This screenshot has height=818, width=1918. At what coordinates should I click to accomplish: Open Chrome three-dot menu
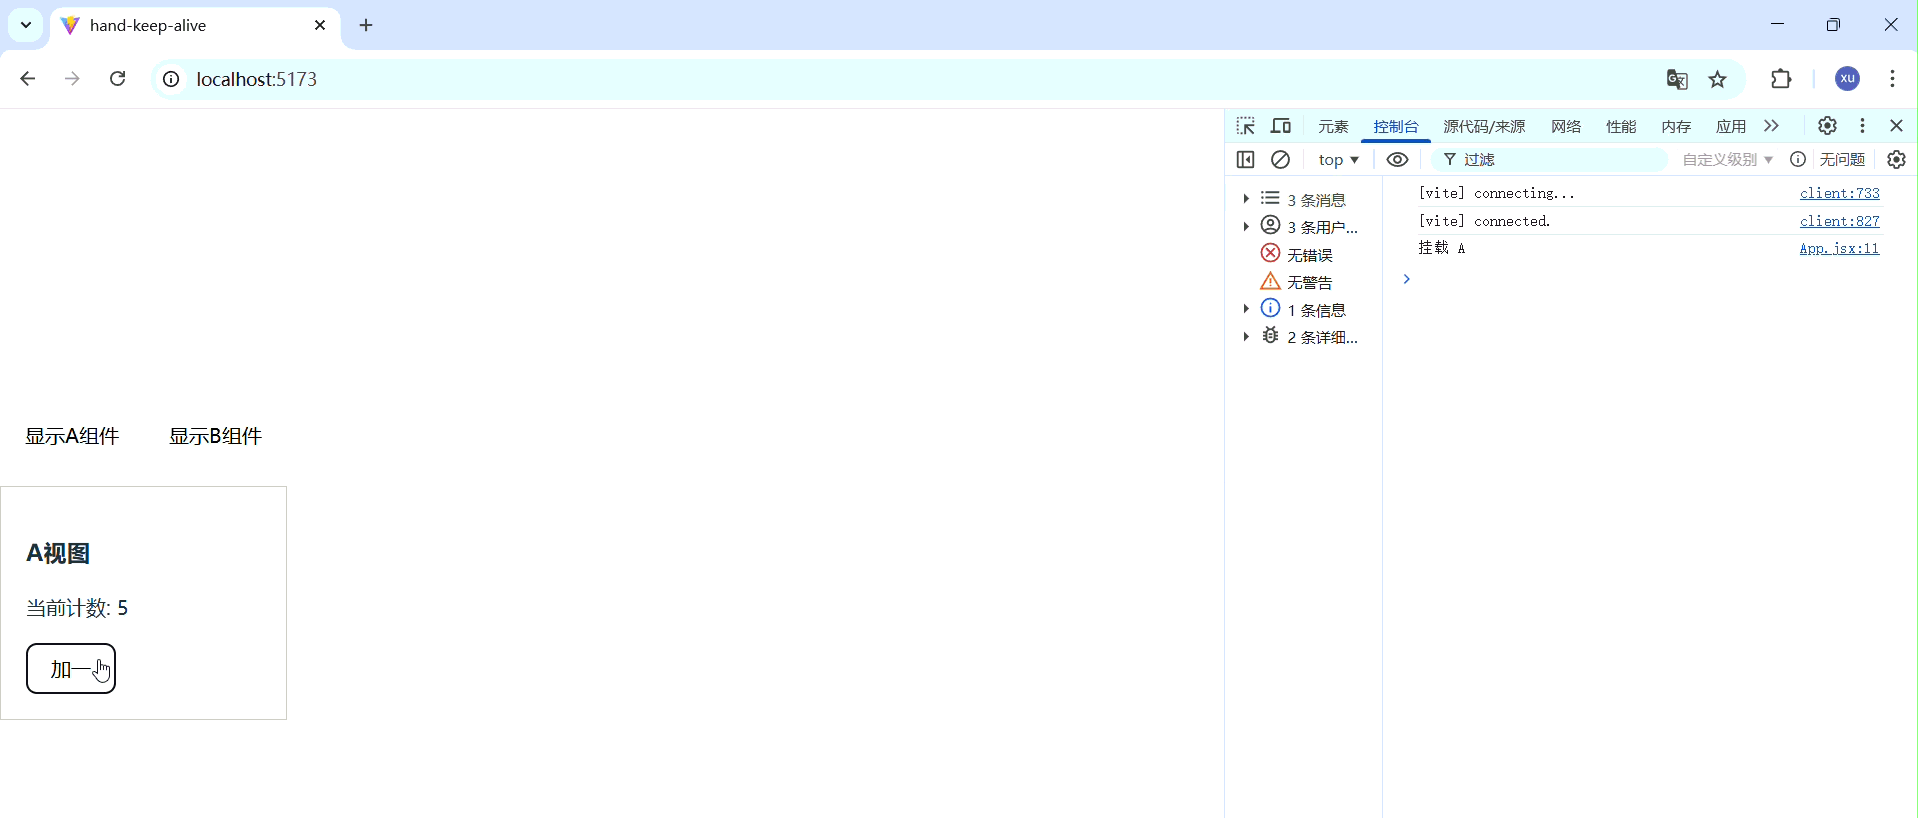click(1892, 79)
